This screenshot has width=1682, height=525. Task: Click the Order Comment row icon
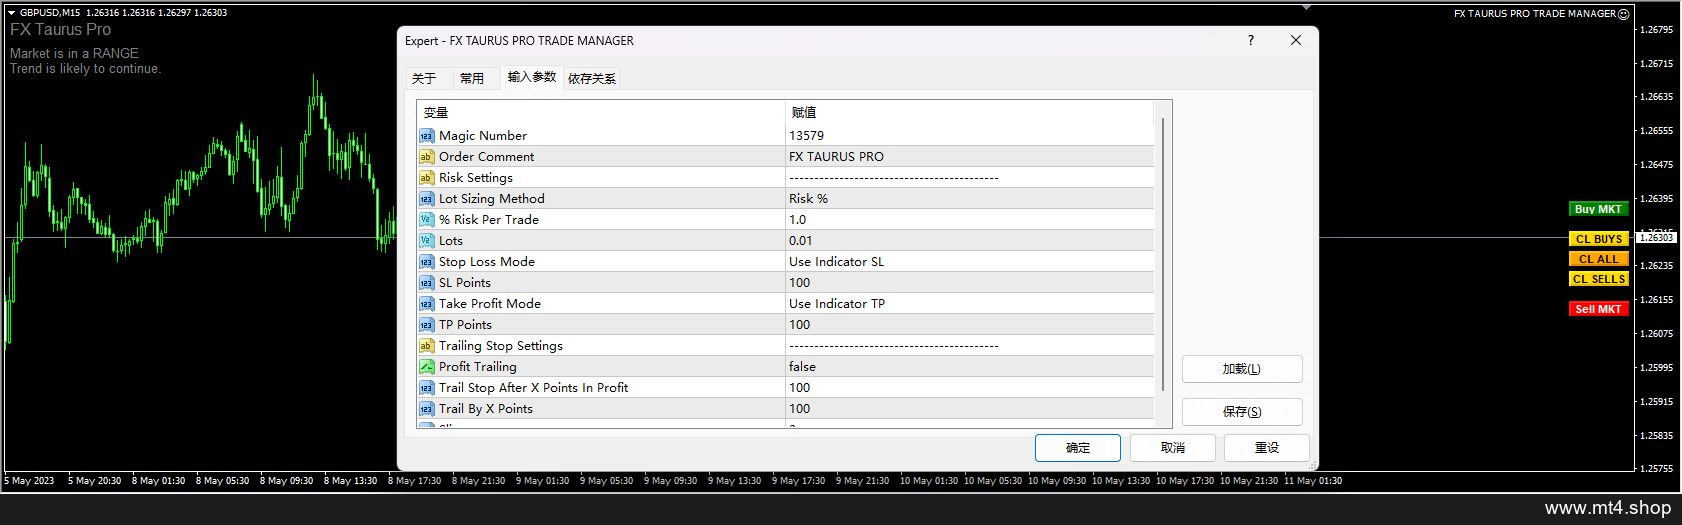pos(426,157)
